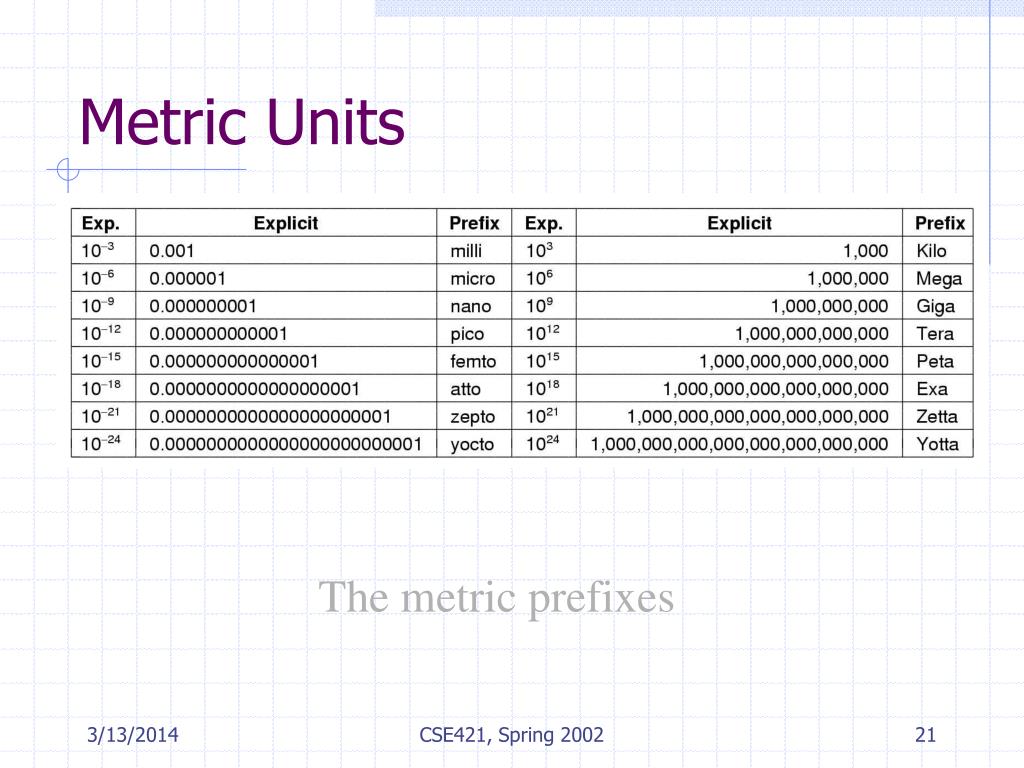Click the explicit value in the Zetta row
This screenshot has height=768, width=1024.
tap(758, 416)
